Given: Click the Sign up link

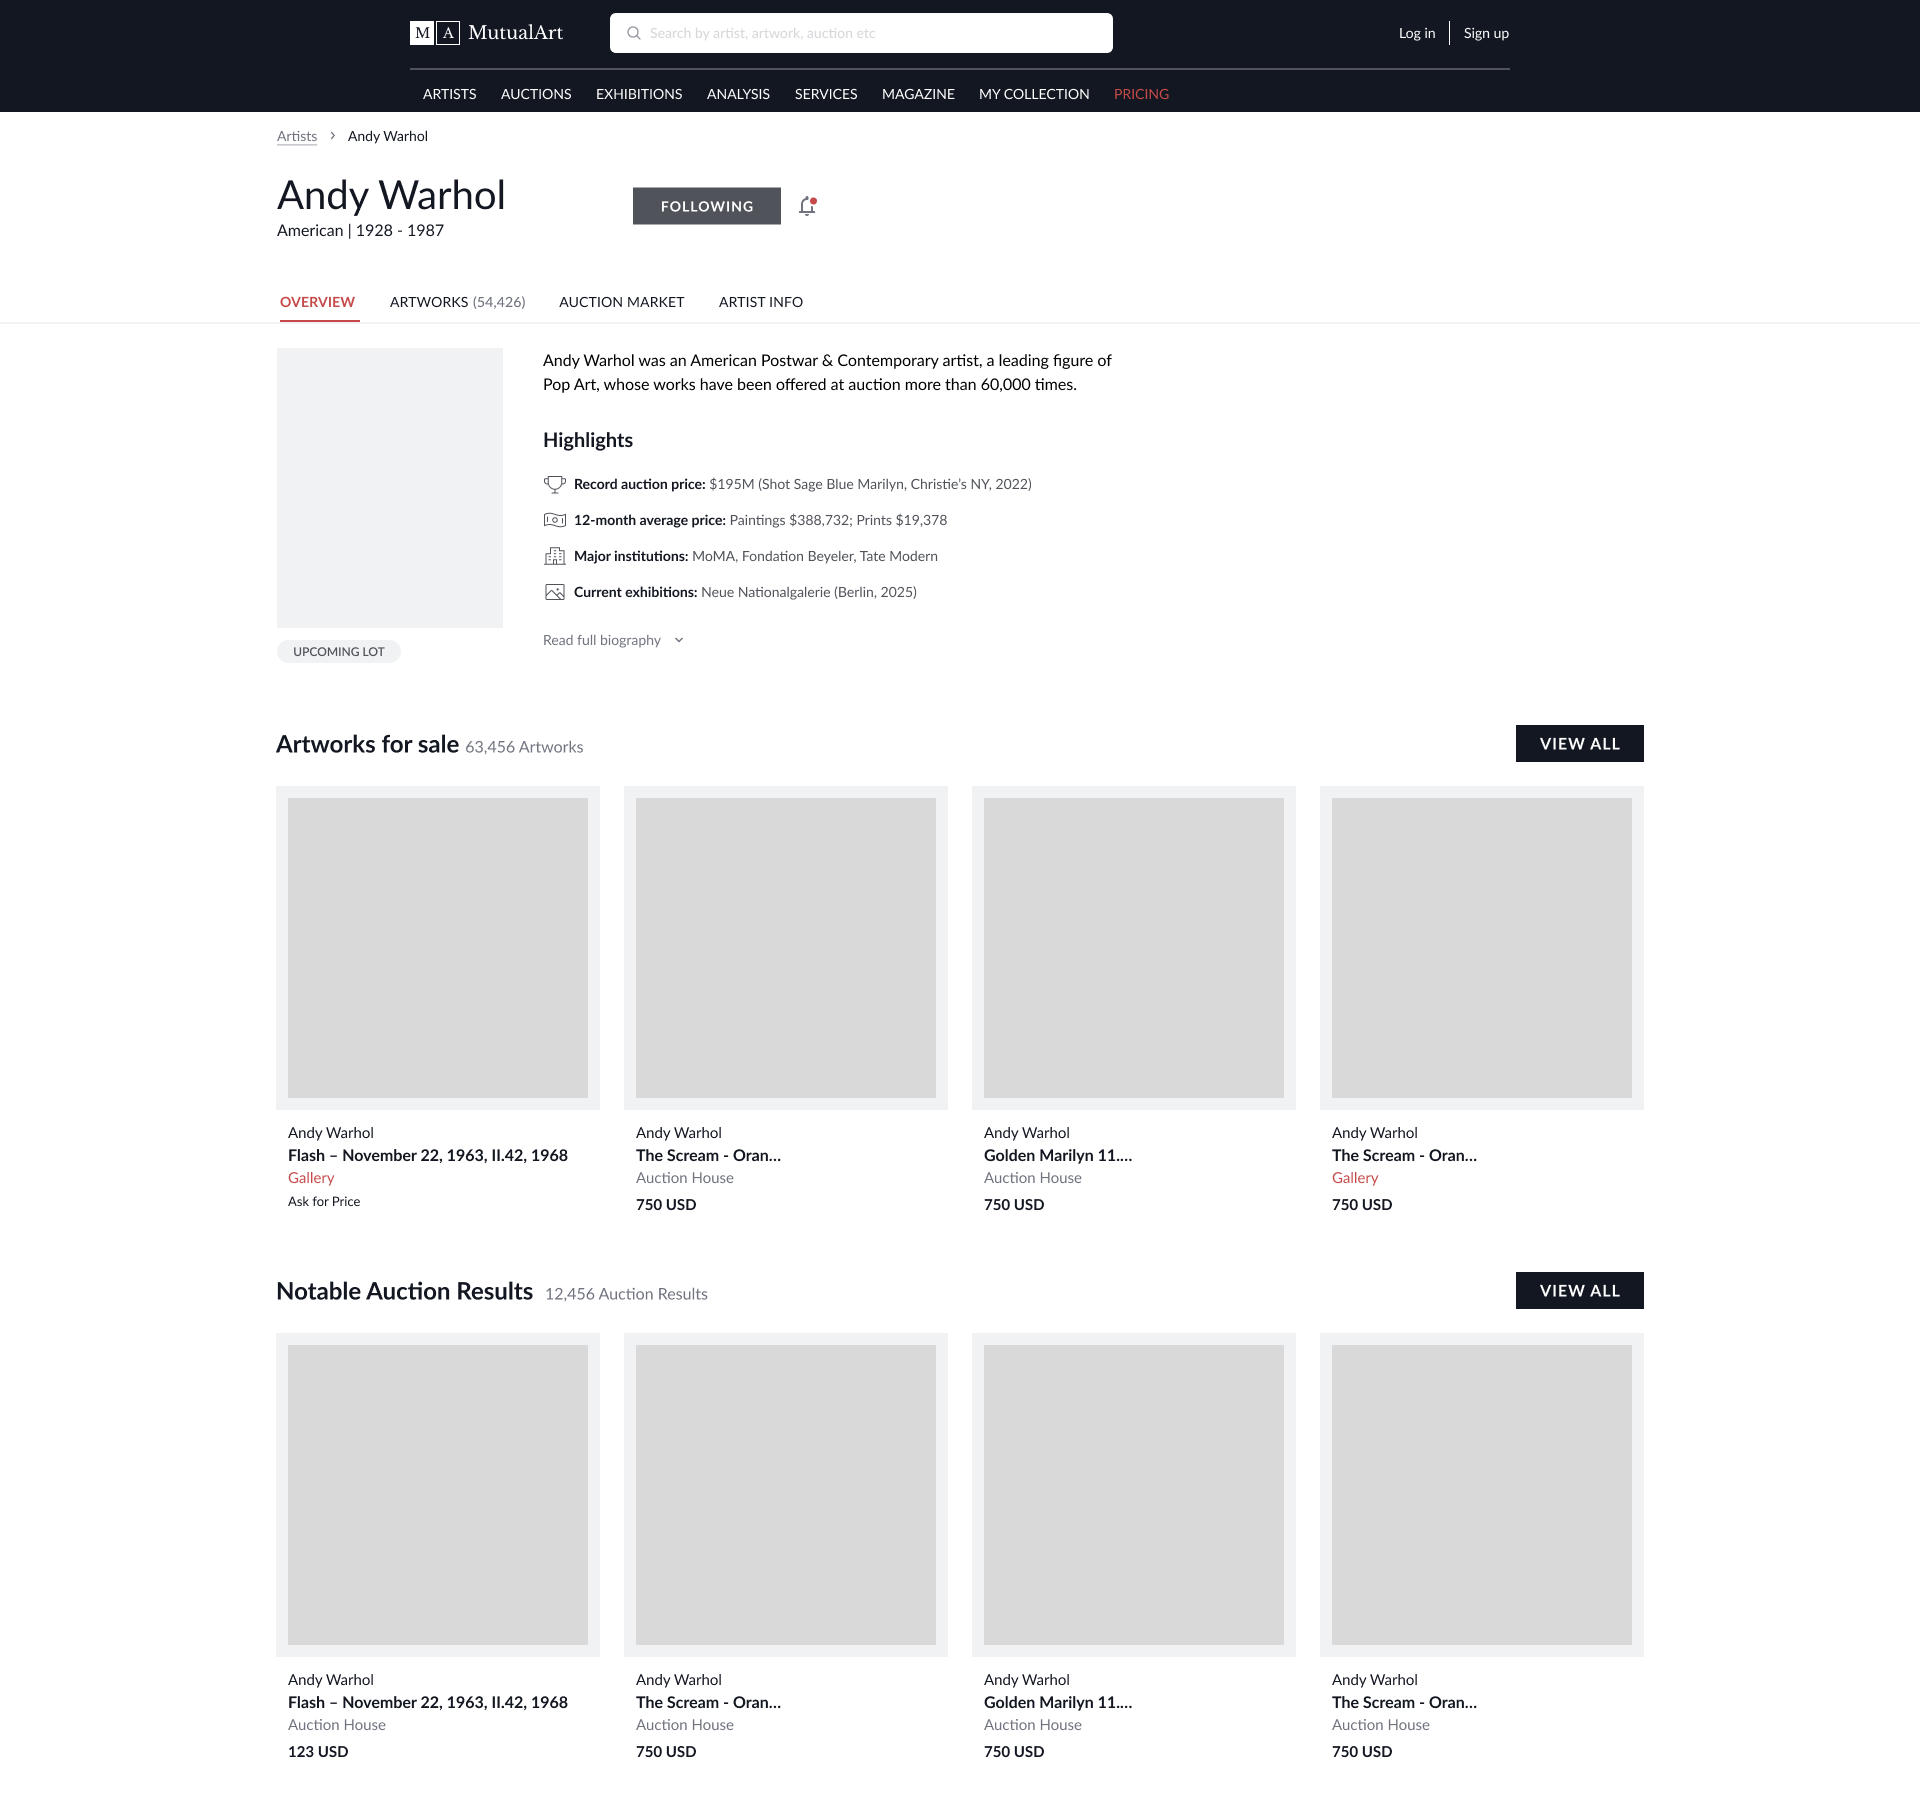Looking at the screenshot, I should coord(1486,33).
